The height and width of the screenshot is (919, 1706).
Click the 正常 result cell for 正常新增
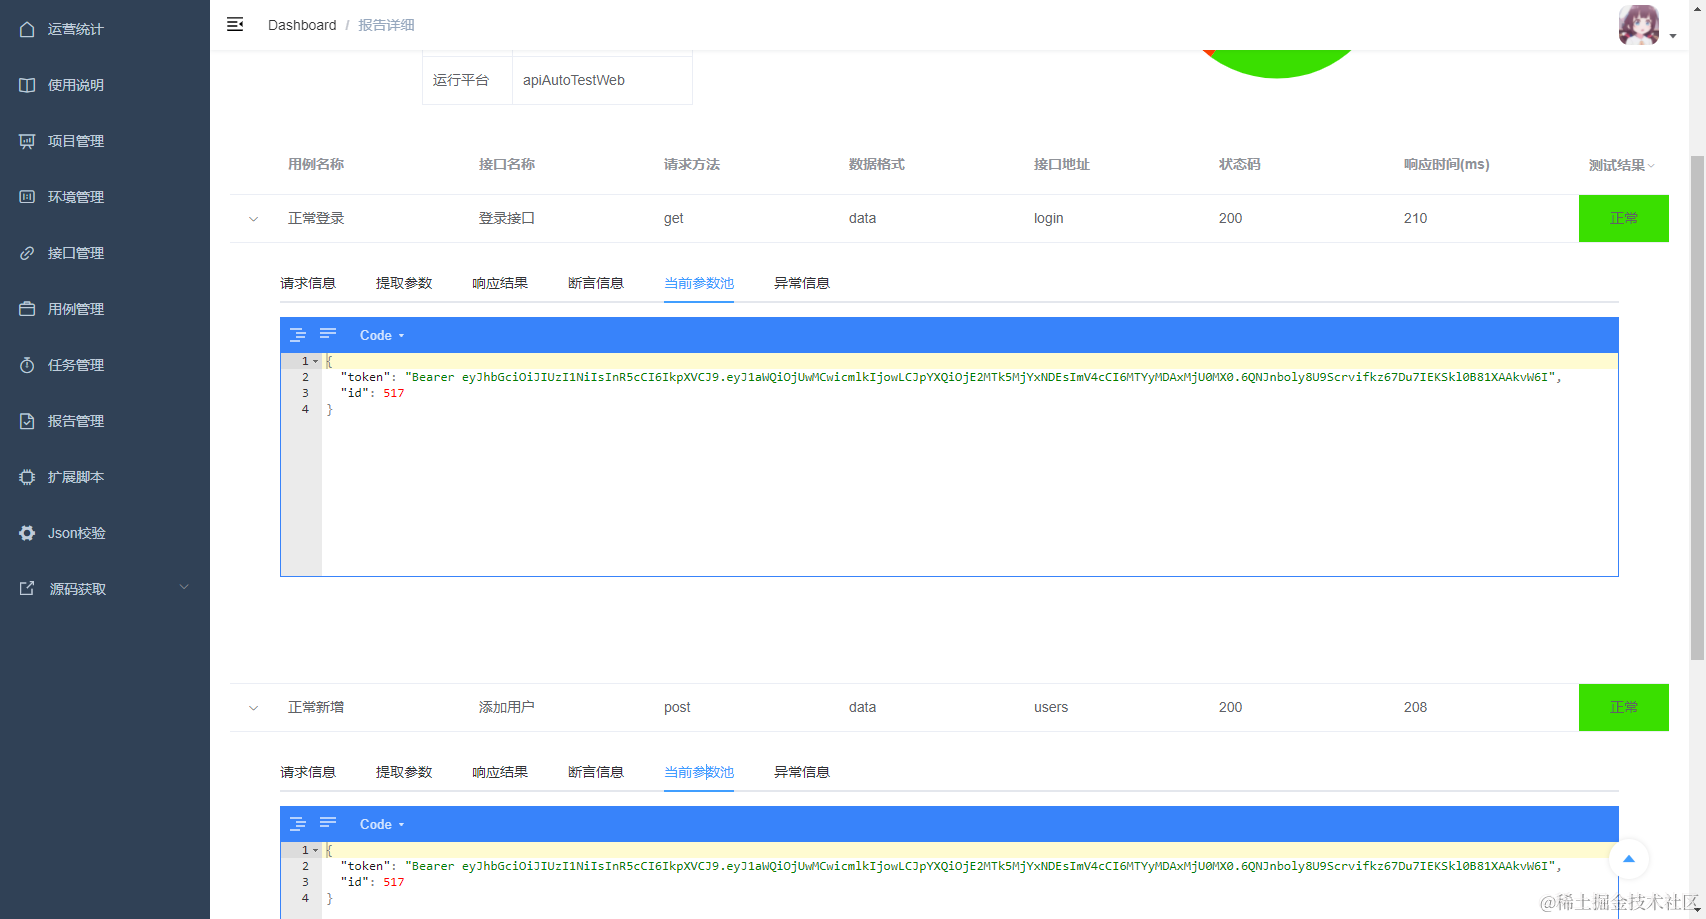[1624, 707]
